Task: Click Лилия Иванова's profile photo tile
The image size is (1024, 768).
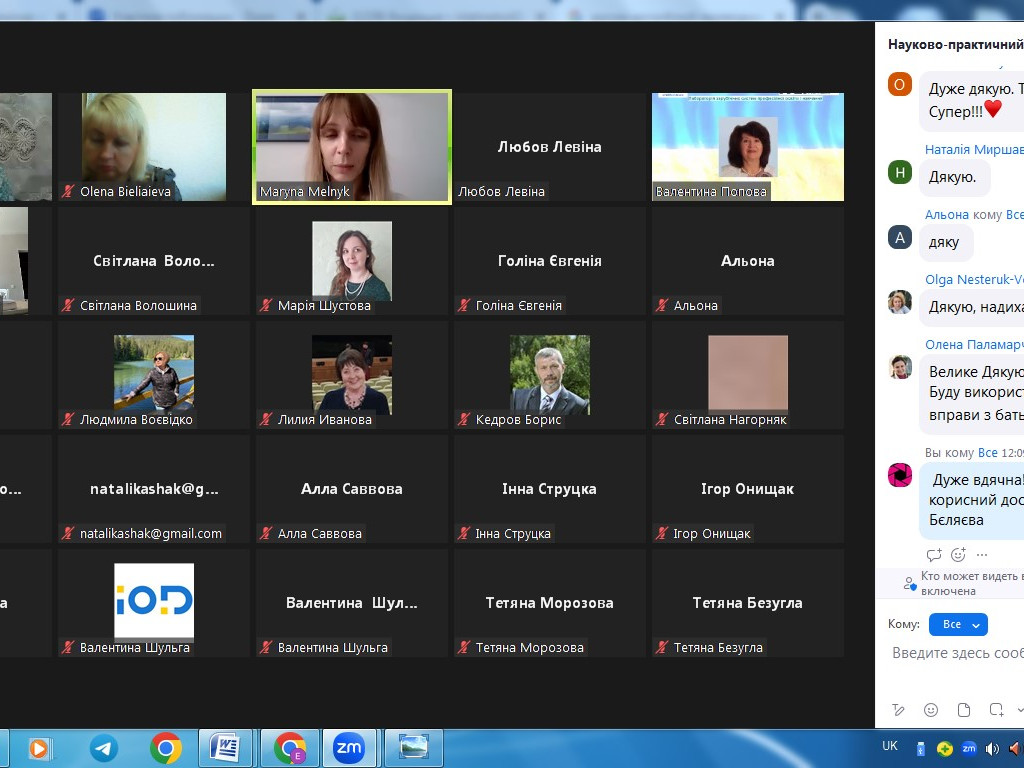Action: point(351,374)
